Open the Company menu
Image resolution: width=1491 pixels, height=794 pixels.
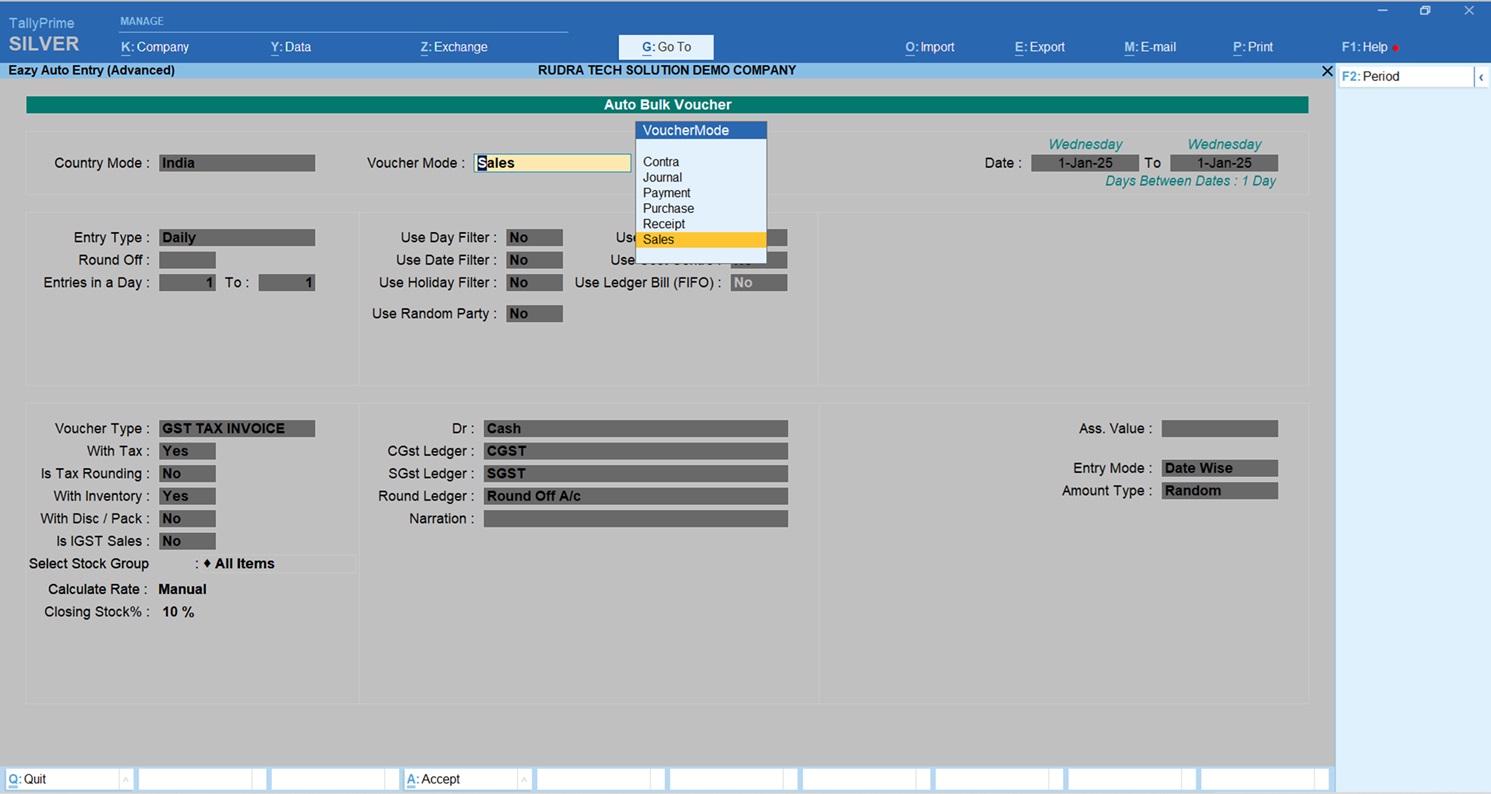155,47
